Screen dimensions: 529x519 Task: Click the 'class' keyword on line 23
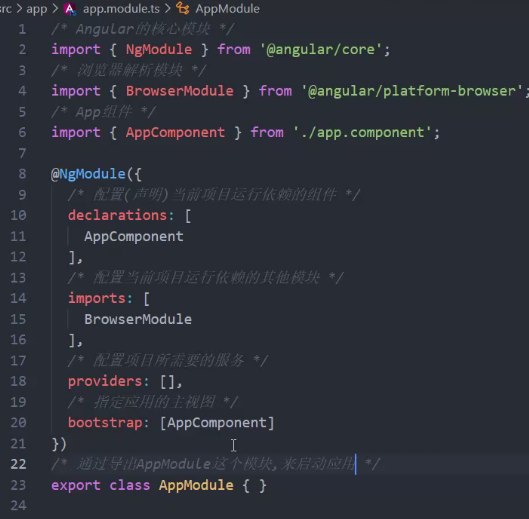coord(130,485)
